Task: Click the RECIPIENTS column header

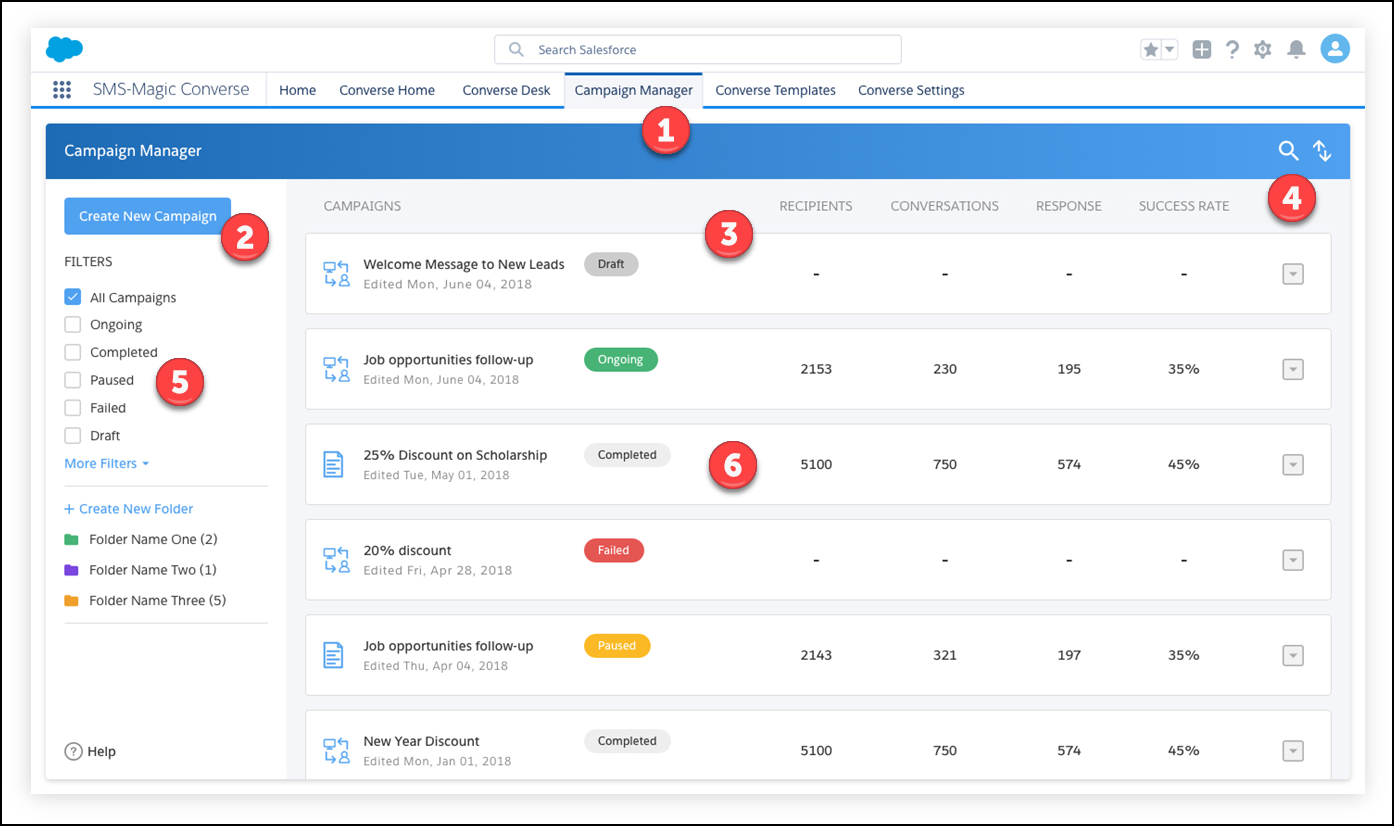Action: click(x=816, y=206)
